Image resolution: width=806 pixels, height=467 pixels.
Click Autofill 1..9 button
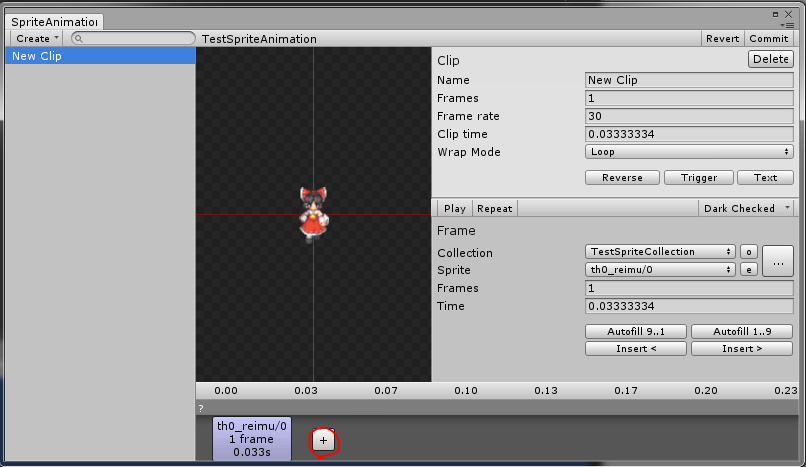[x=742, y=331]
